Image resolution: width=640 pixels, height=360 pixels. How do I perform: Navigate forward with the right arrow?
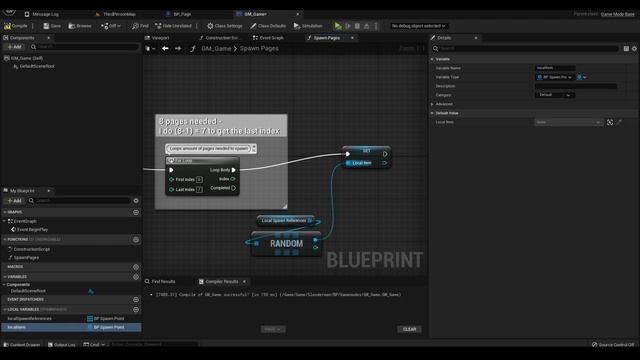point(178,49)
